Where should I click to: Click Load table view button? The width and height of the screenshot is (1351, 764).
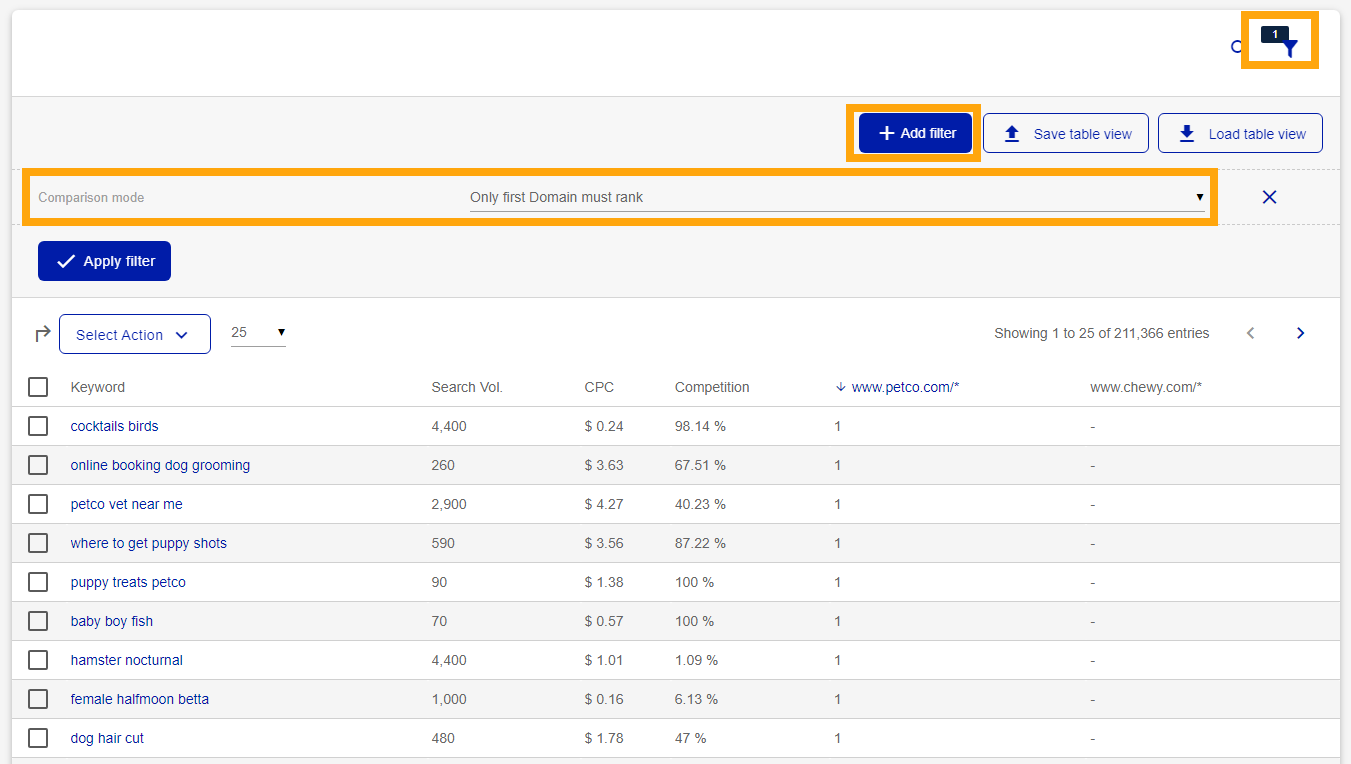[x=1240, y=133]
